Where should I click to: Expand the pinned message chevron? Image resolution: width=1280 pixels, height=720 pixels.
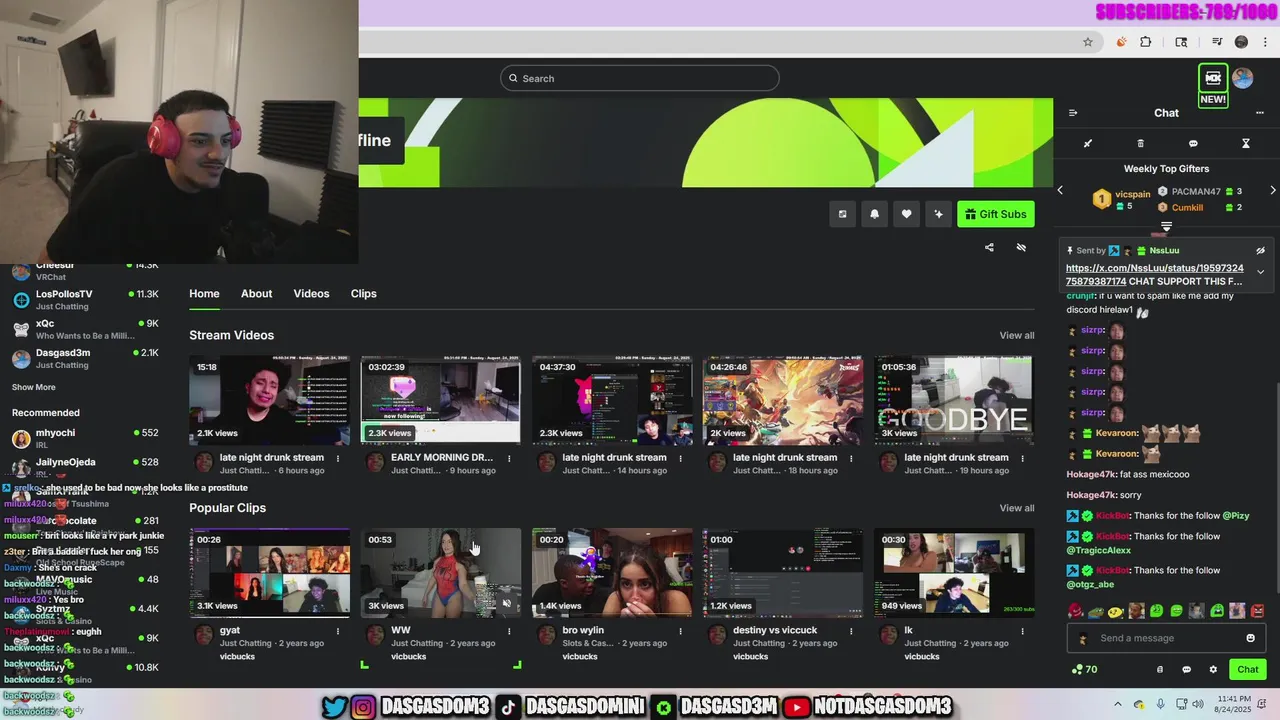click(x=1260, y=272)
